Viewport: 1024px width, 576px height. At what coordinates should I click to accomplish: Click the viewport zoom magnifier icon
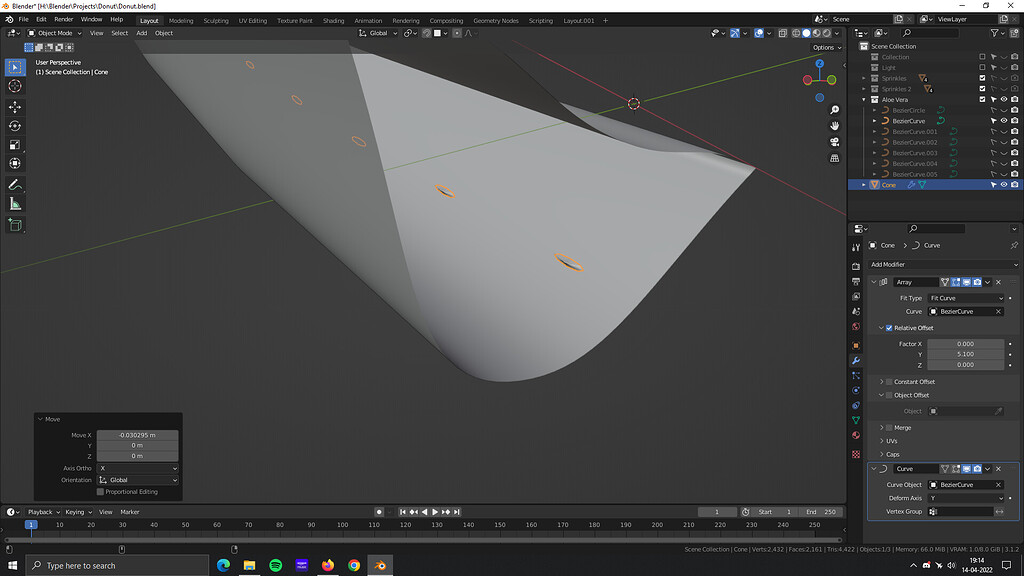[x=834, y=110]
